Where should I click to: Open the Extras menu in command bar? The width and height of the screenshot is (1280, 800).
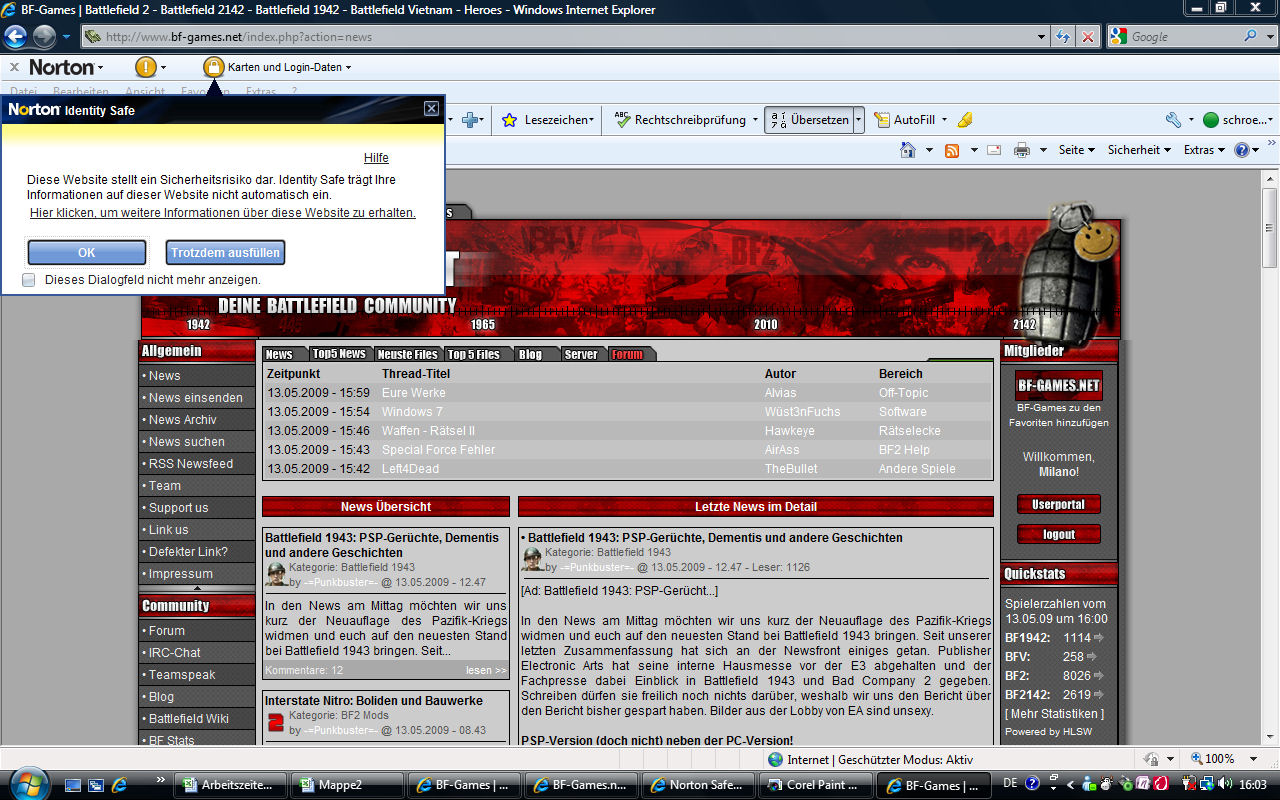1204,150
